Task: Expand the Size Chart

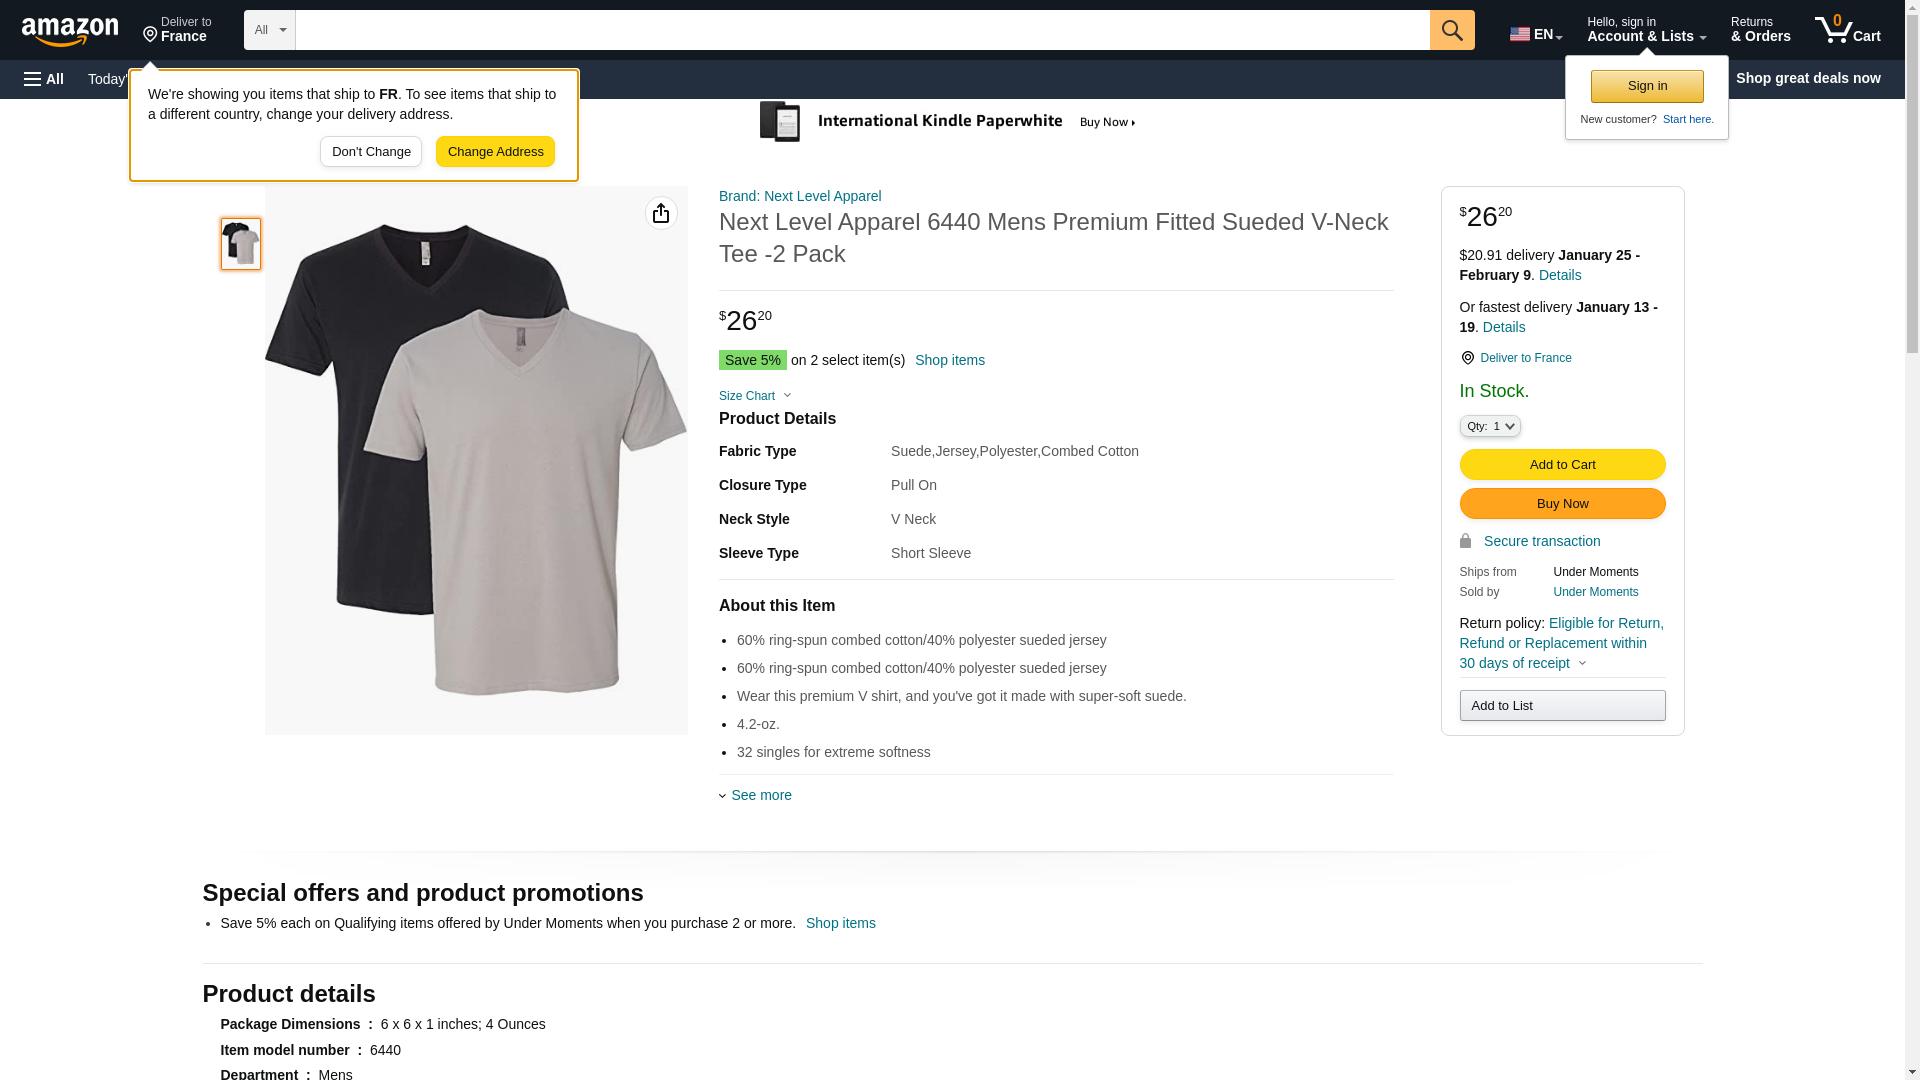Action: pyautogui.click(x=755, y=396)
